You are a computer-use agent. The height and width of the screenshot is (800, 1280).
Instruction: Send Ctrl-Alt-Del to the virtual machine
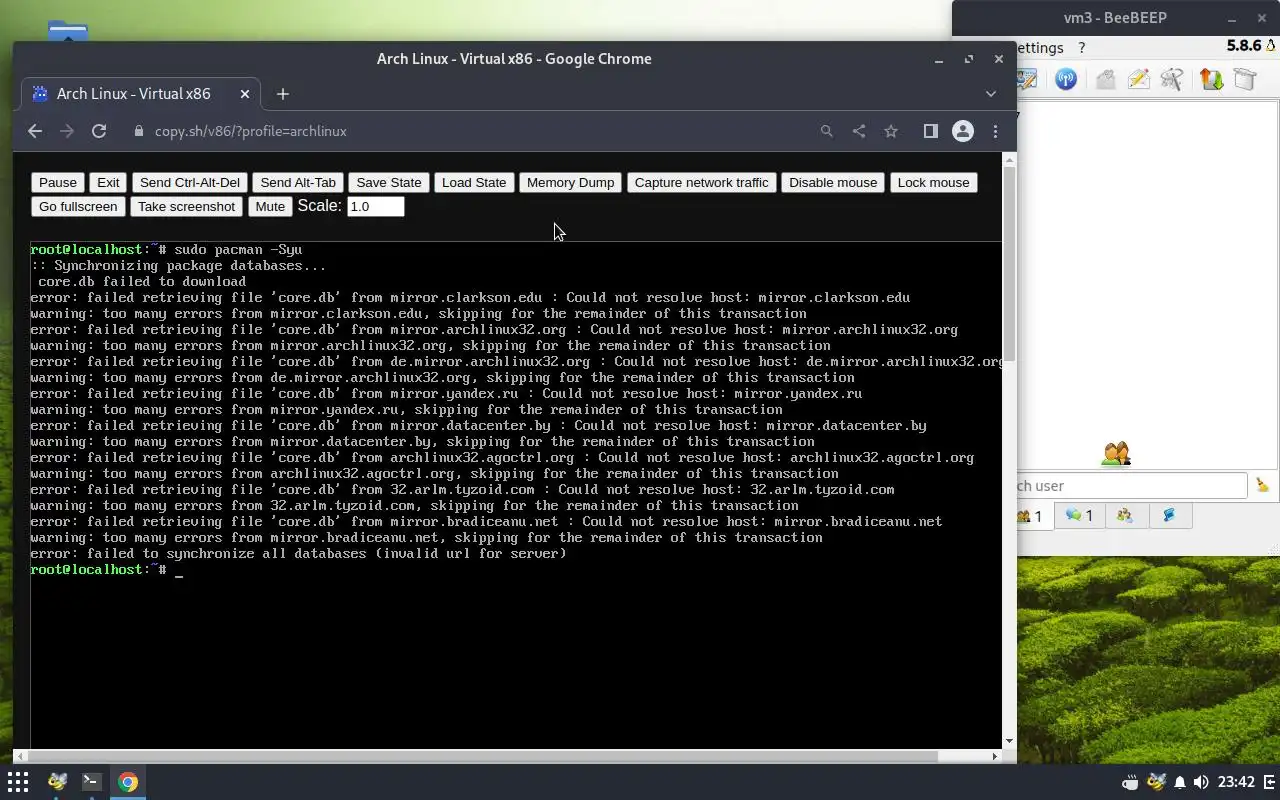coord(190,182)
